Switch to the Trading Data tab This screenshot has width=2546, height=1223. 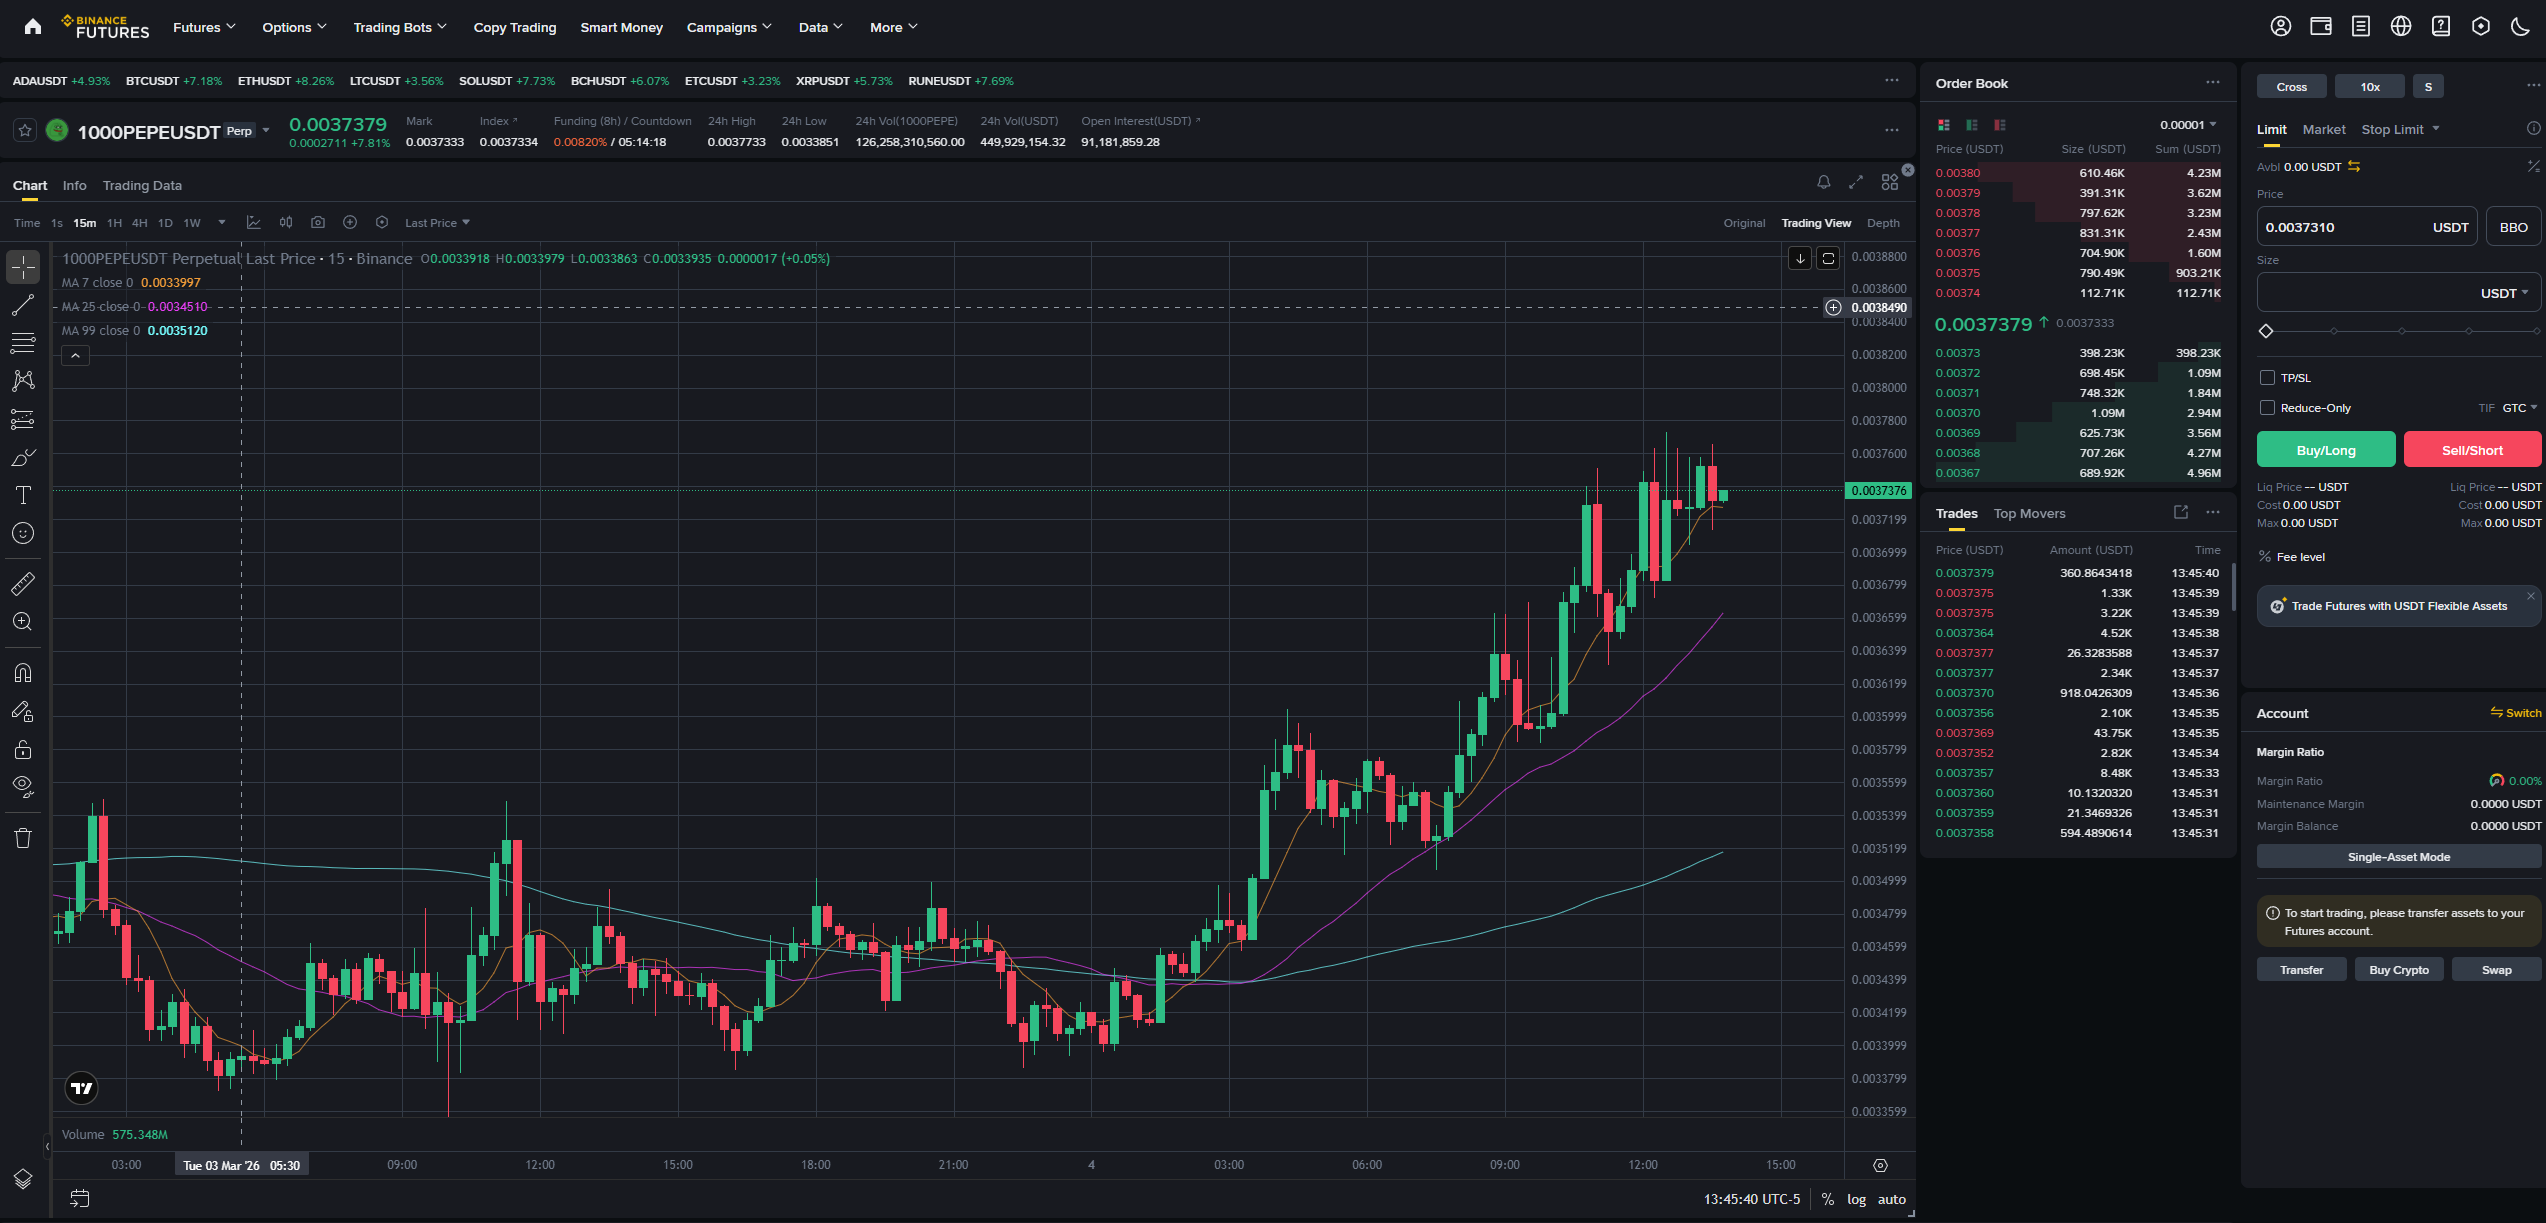pos(141,185)
